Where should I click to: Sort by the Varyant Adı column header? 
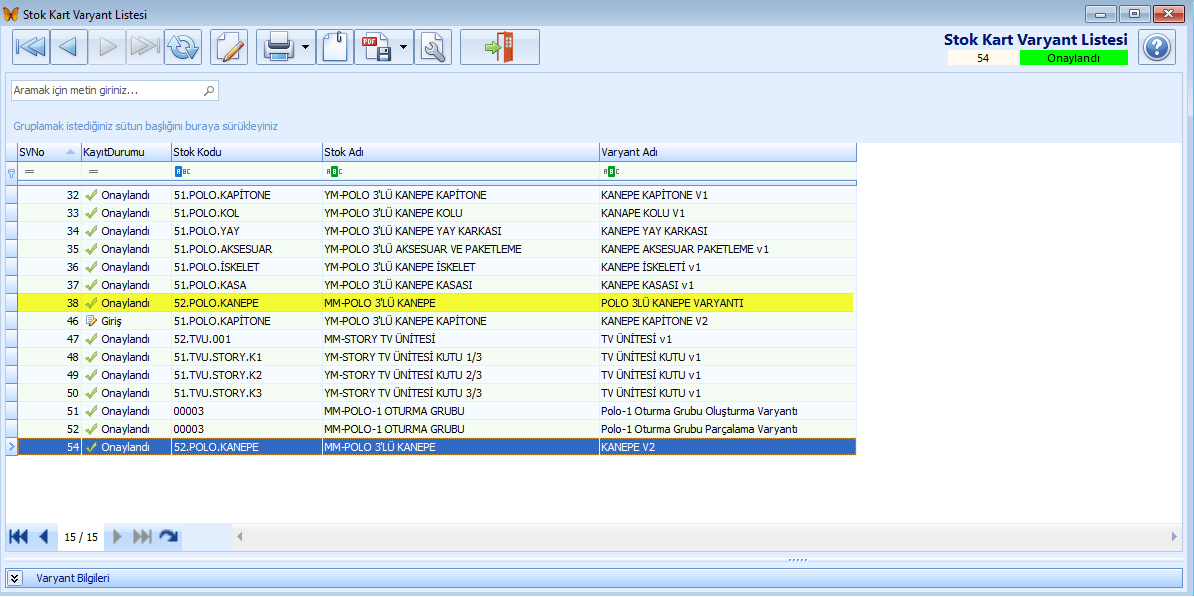[727, 152]
